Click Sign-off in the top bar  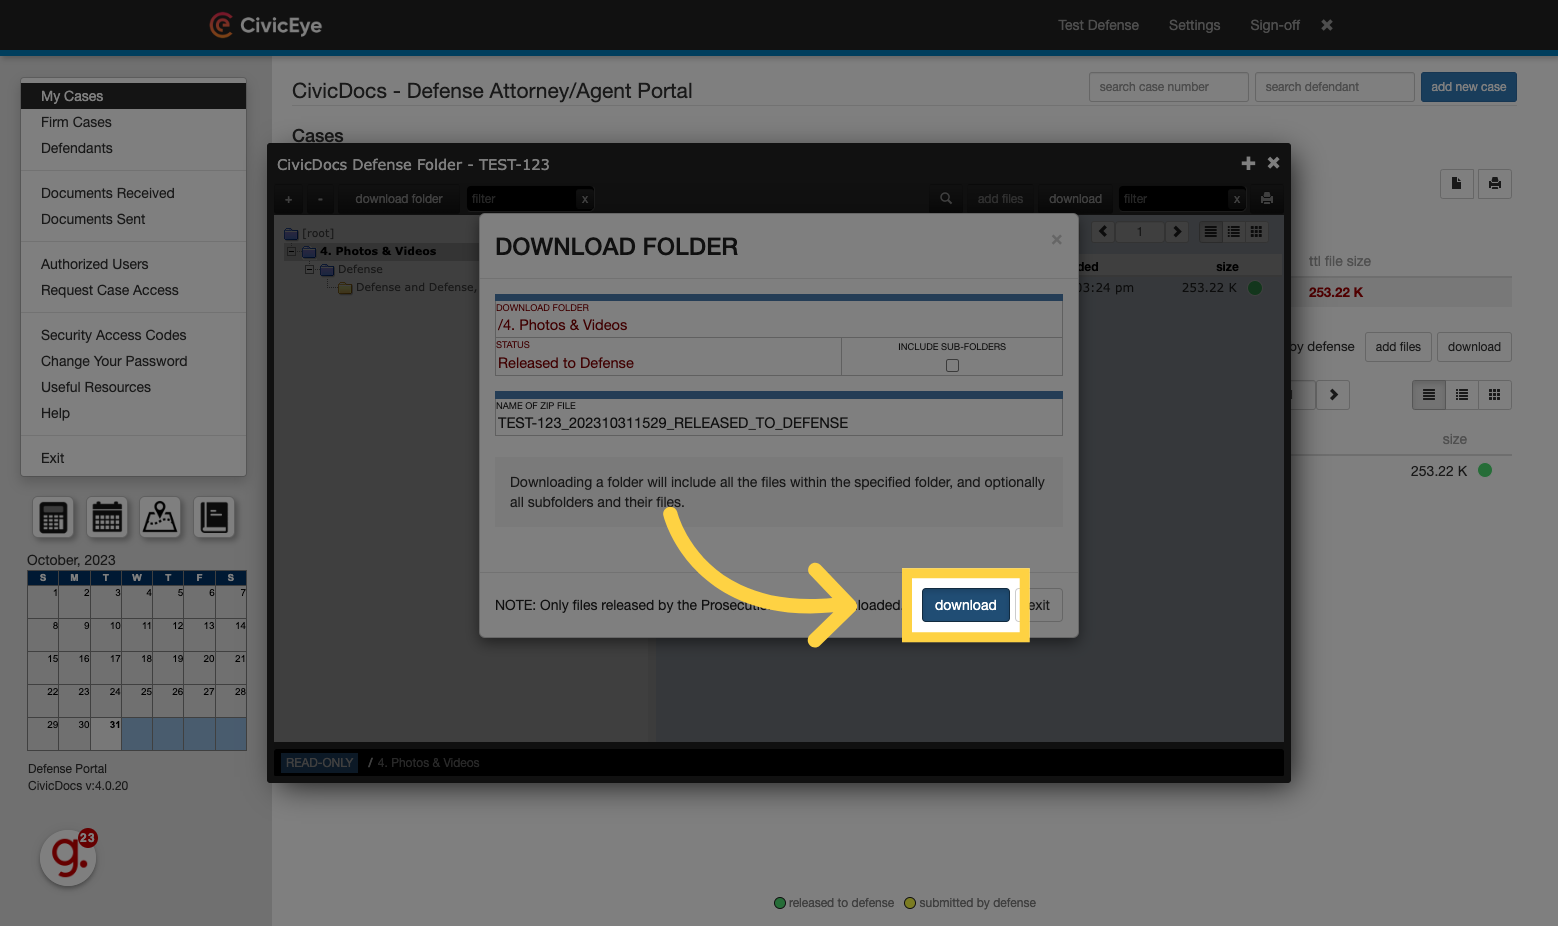coord(1275,25)
